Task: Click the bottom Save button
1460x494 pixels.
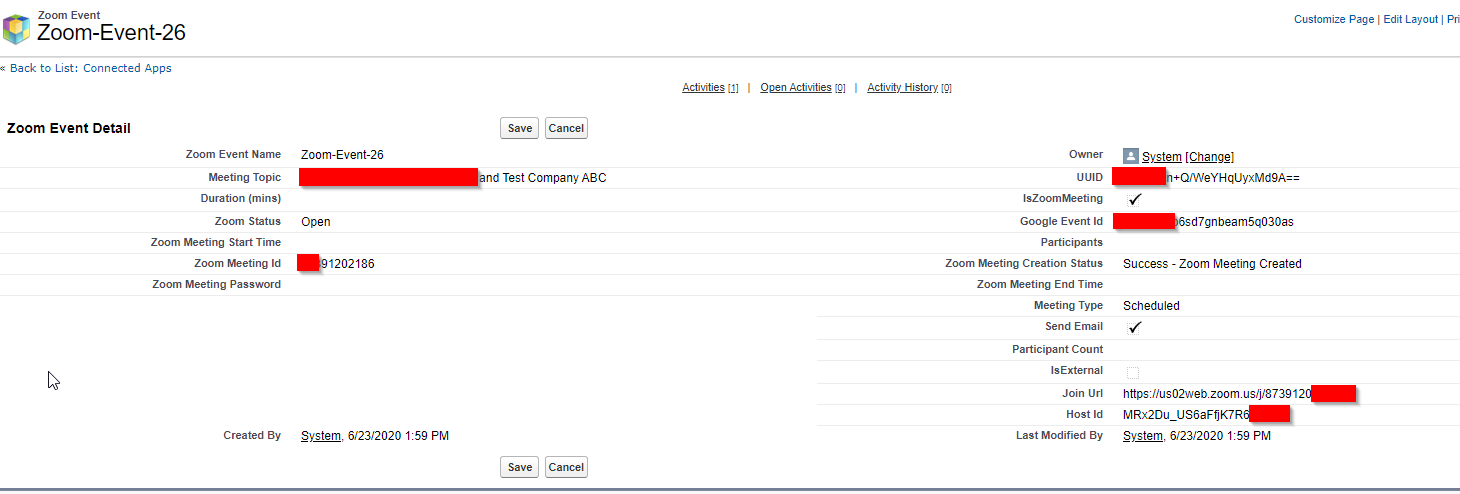Action: point(520,467)
